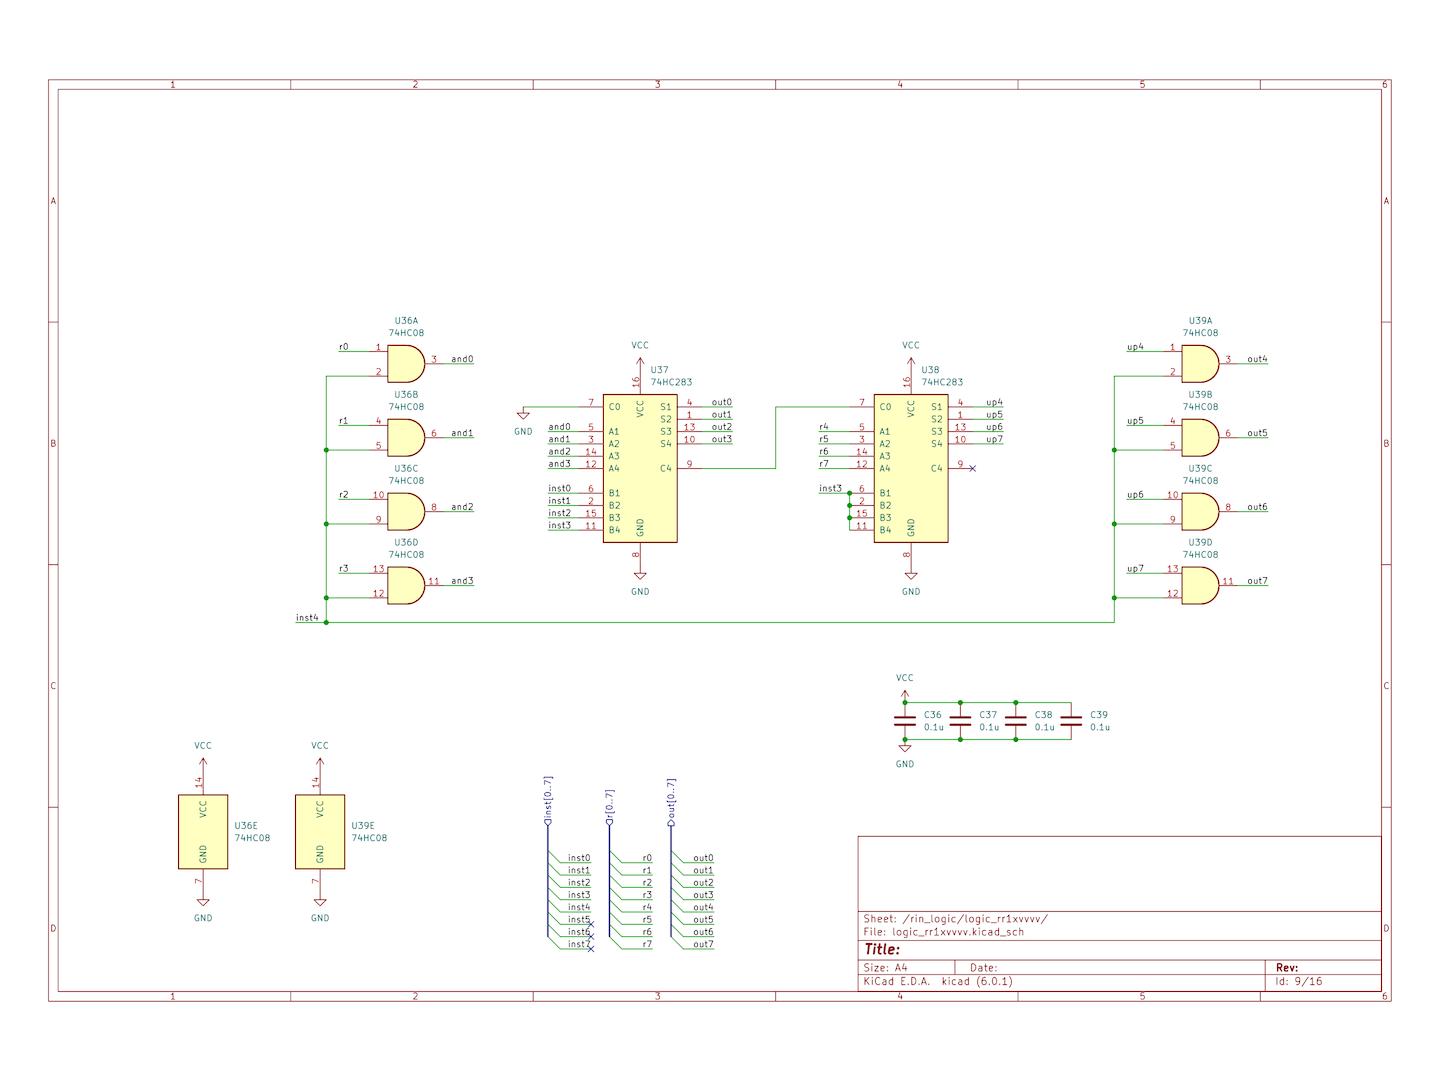Click the U36E power unit rectangle

pos(203,832)
